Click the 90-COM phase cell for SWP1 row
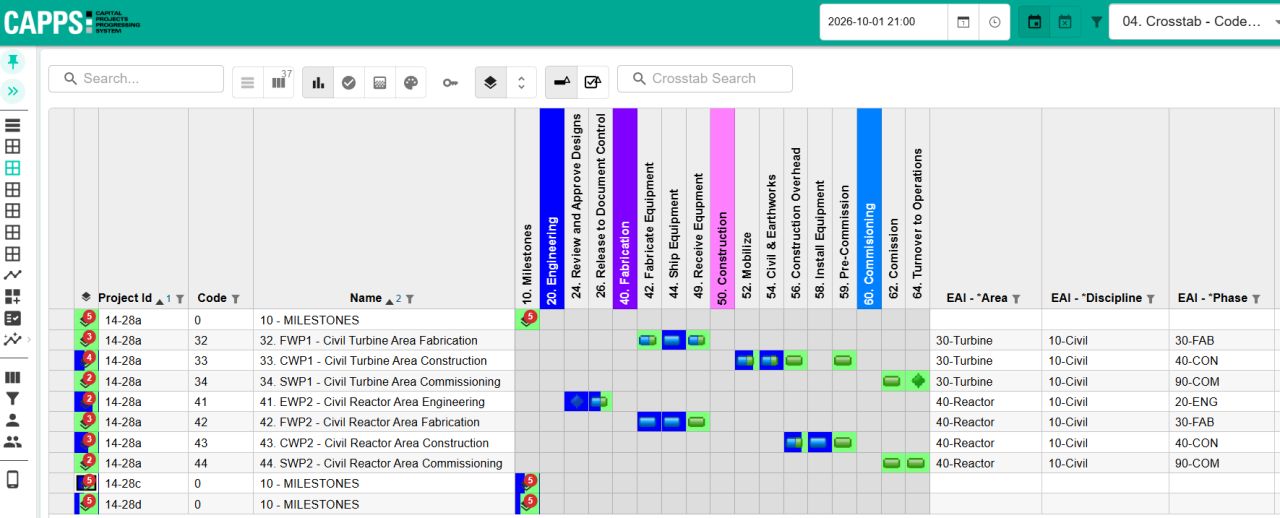This screenshot has height=518, width=1280. [x=1222, y=382]
